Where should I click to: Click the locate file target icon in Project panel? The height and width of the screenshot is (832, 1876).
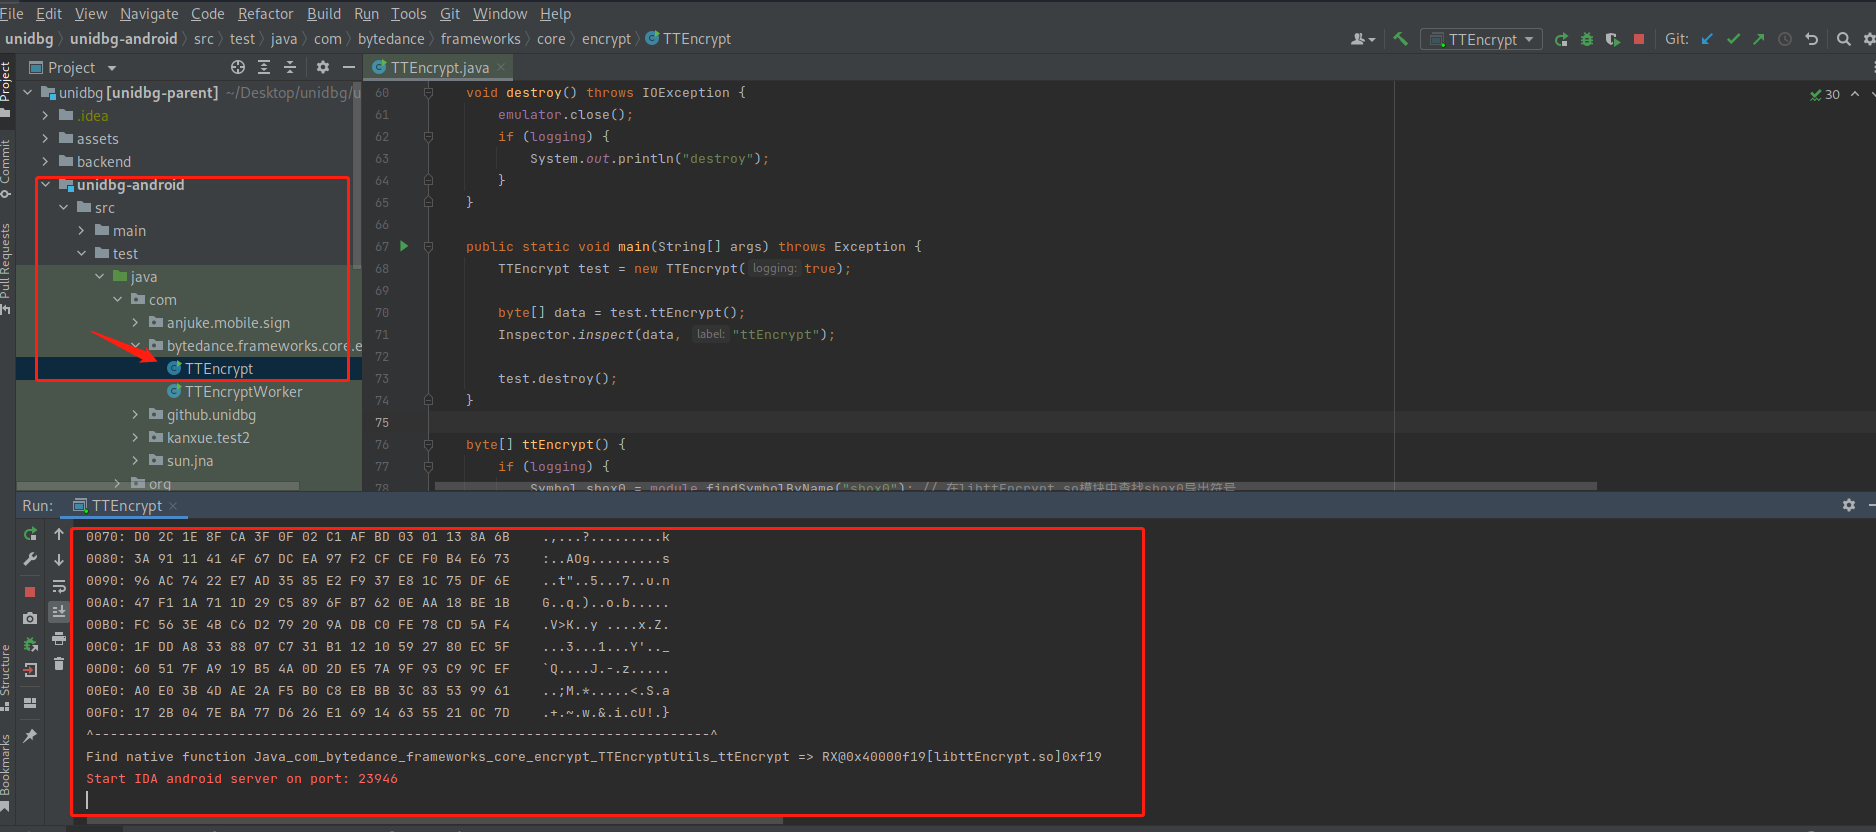click(238, 67)
